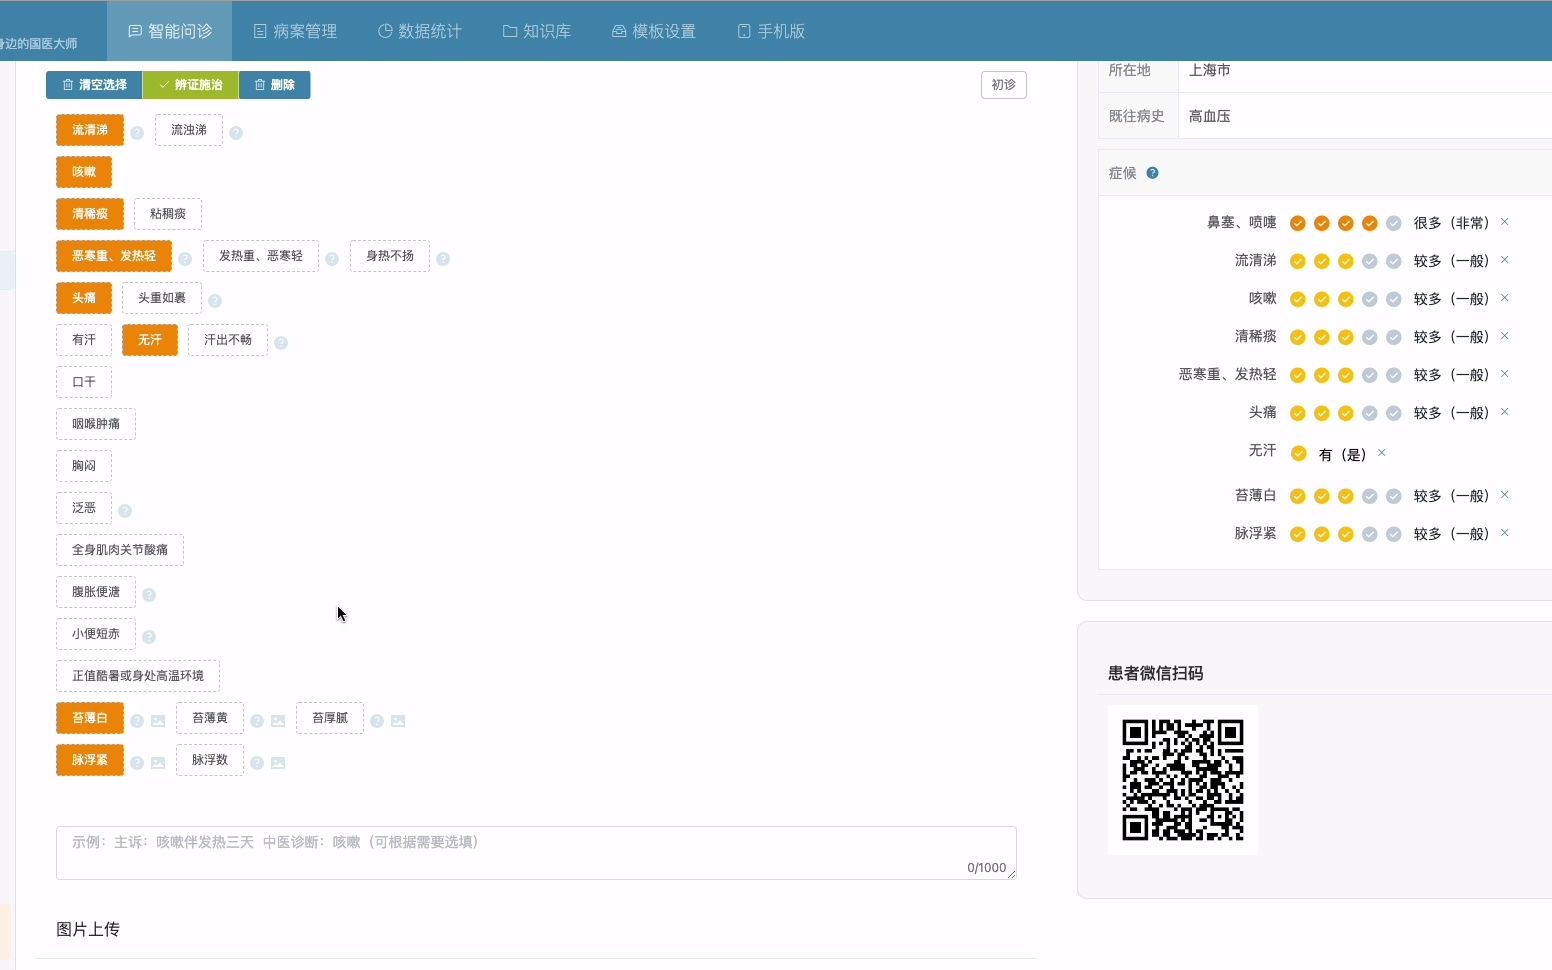
Task: Open the 知识库 tab
Action: (537, 31)
